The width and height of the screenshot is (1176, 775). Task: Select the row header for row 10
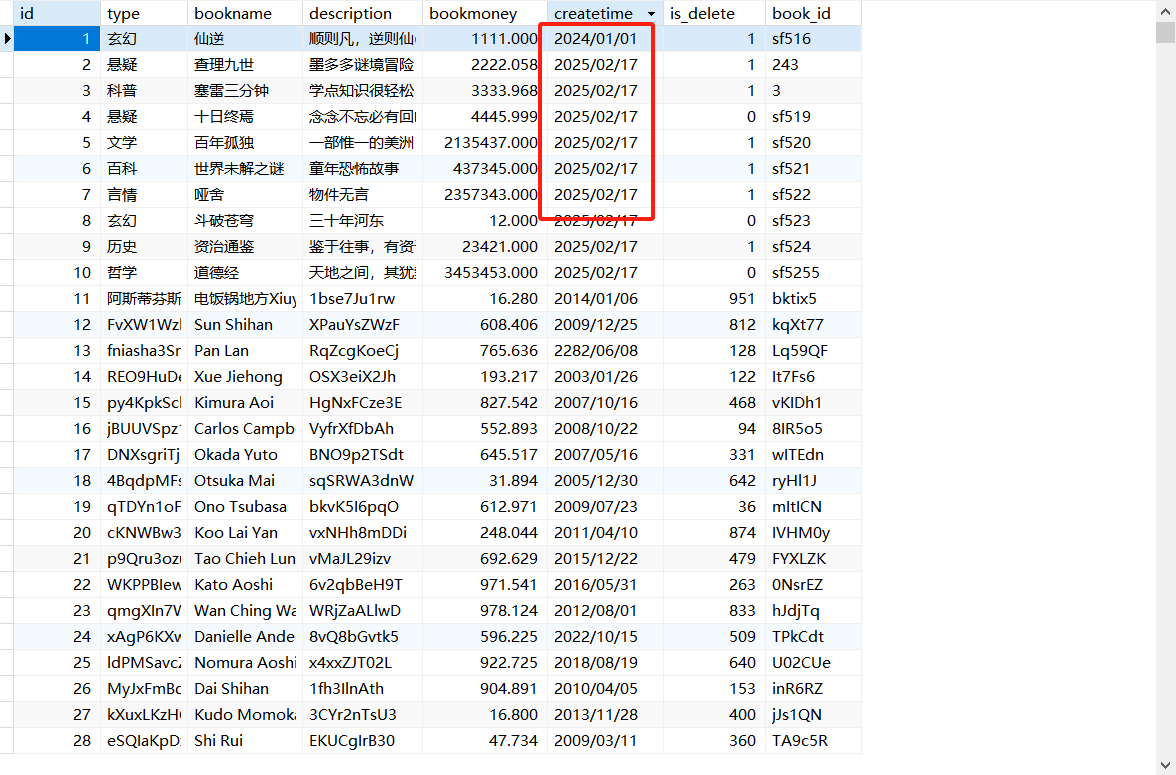8,272
